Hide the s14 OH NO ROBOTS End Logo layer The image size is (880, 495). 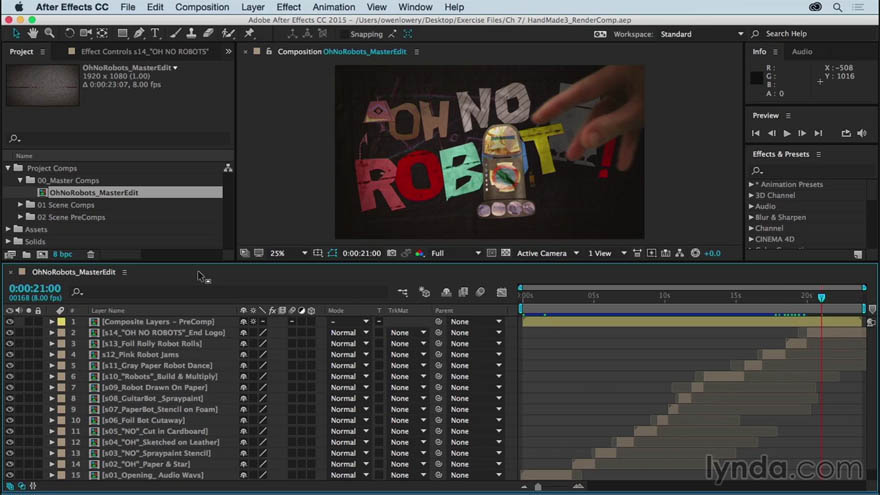pos(10,333)
